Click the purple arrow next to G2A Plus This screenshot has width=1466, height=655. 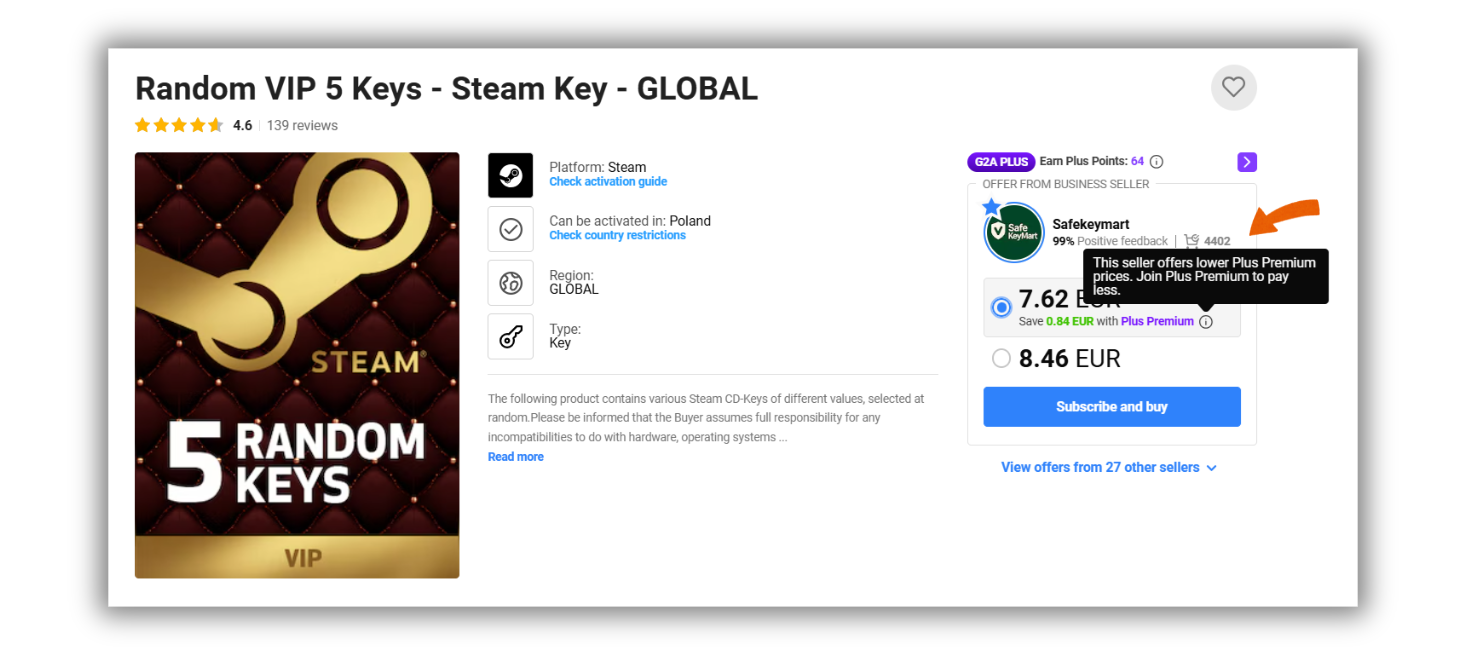click(x=1246, y=162)
